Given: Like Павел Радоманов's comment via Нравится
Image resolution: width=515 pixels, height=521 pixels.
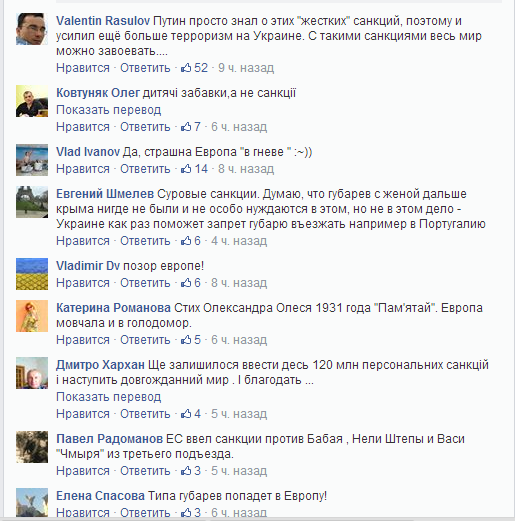Looking at the screenshot, I should 83,471.
